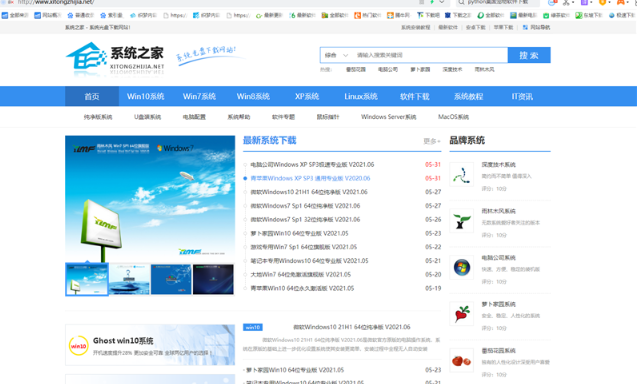Open the MacOS系统 sub-navigation link
This screenshot has width=639, height=384.
453,117
